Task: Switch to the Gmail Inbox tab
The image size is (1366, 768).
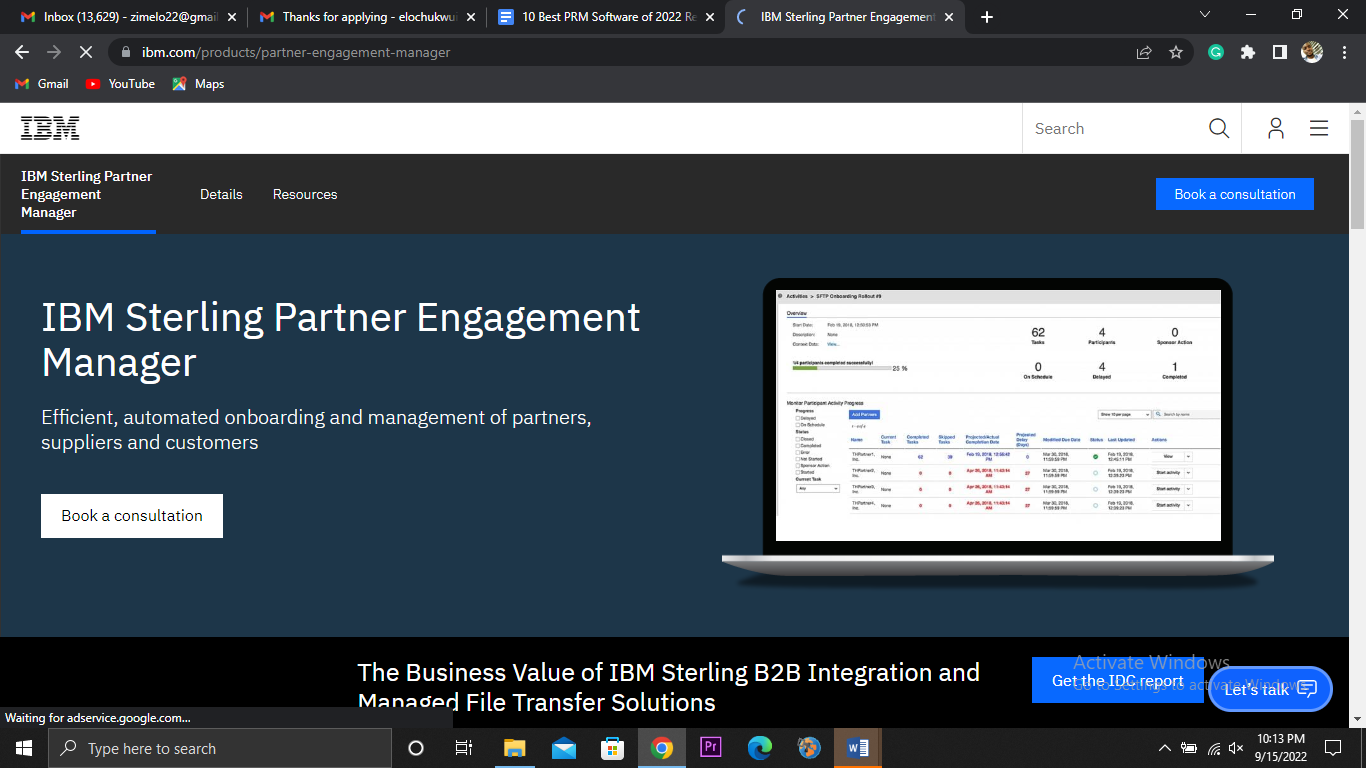Action: (x=129, y=17)
